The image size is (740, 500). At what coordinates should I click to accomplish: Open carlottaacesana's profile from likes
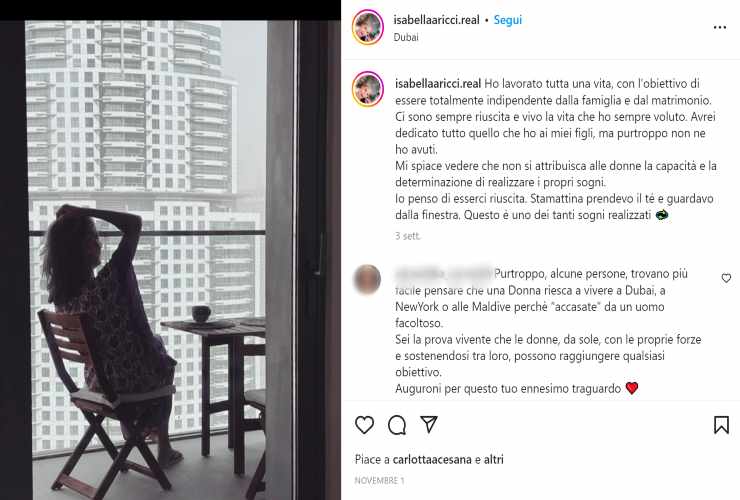(432, 459)
